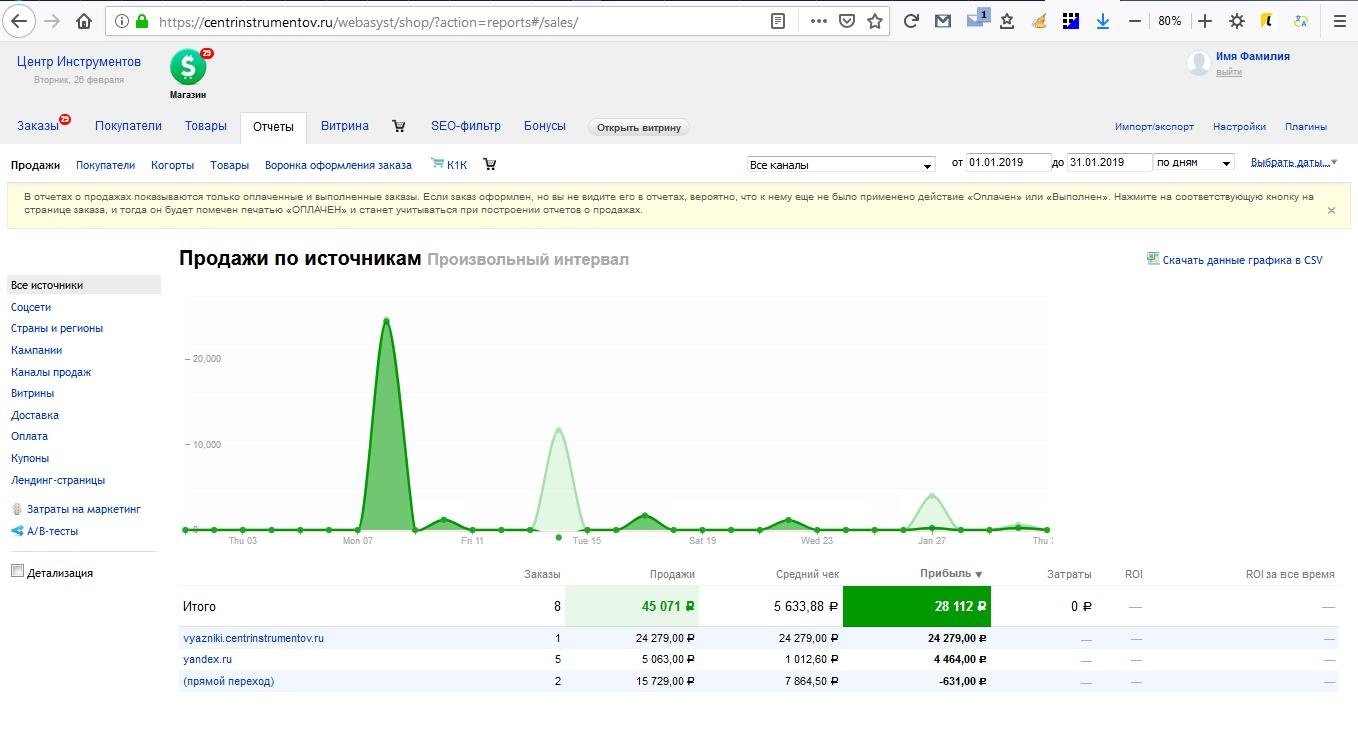Screen dimensions: 1358x735
Task: Select Каналы продаж in the left sidebar
Action: (51, 372)
